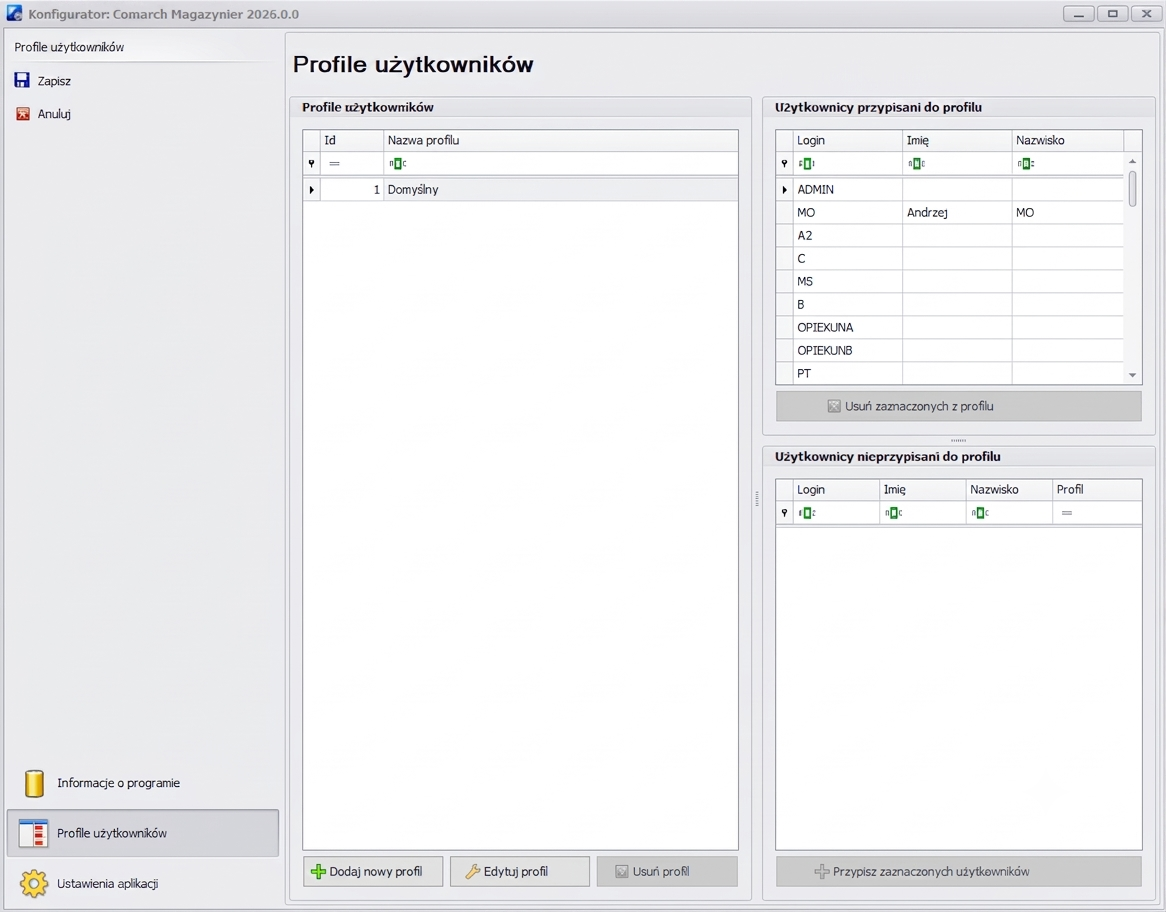Click the filter row pin icon in unassigned users grid

click(785, 513)
